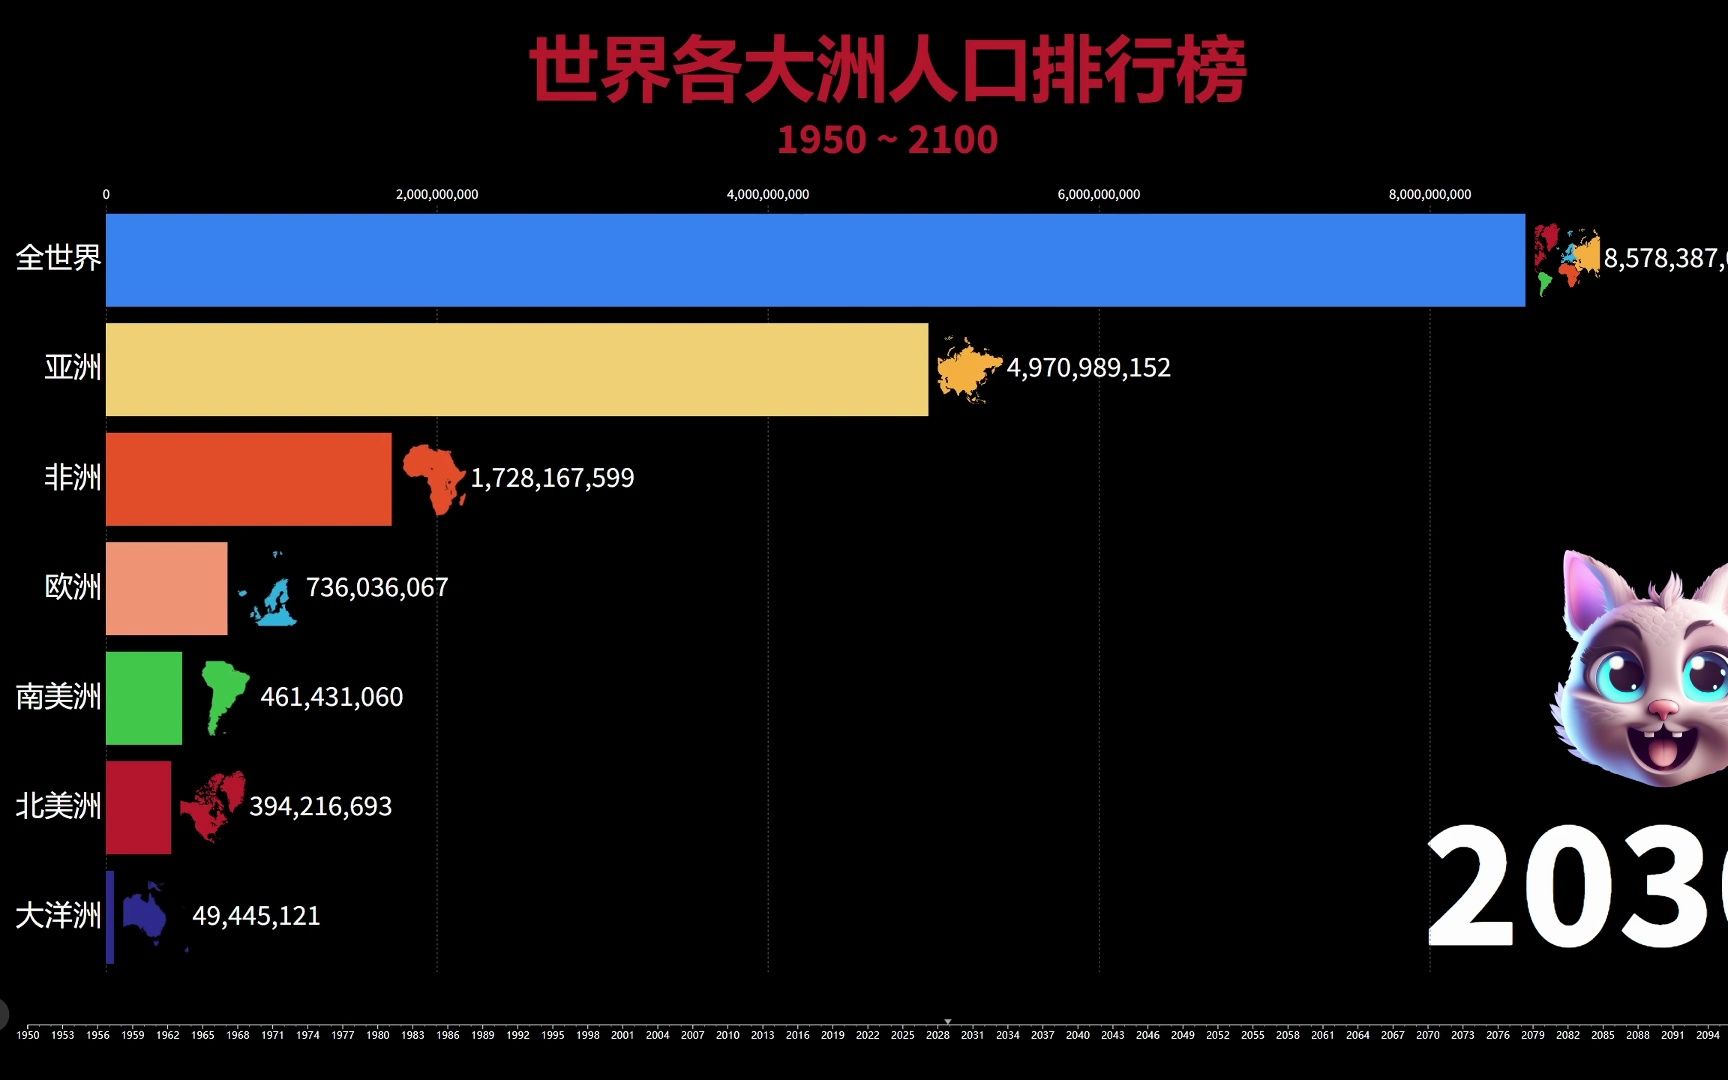Click the crimson 北美洲 bar
The width and height of the screenshot is (1728, 1080).
138,808
